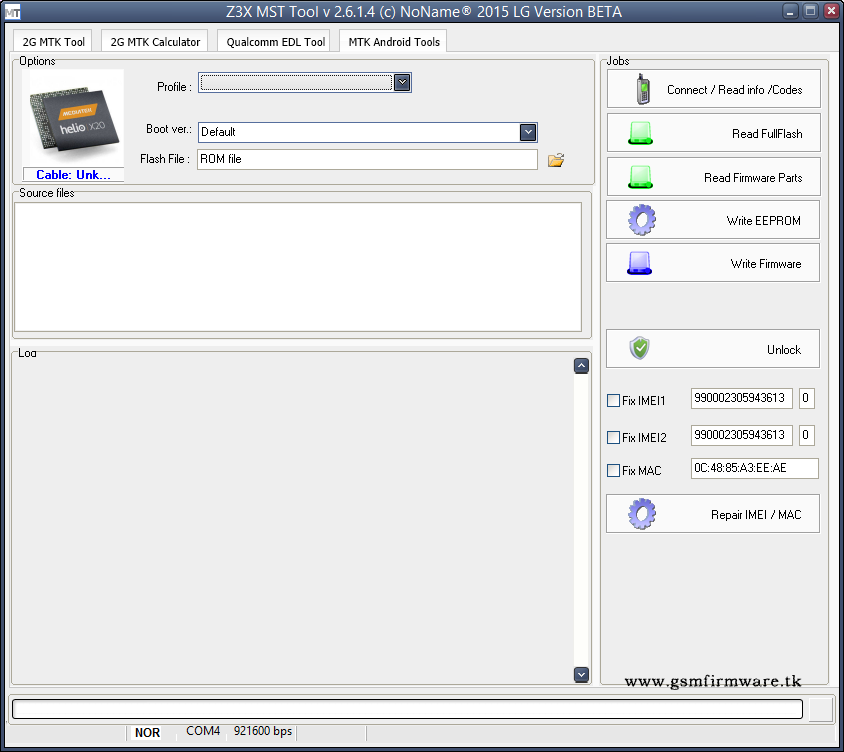Click the blue icon beside Write Firmware
This screenshot has width=844, height=752.
639,263
